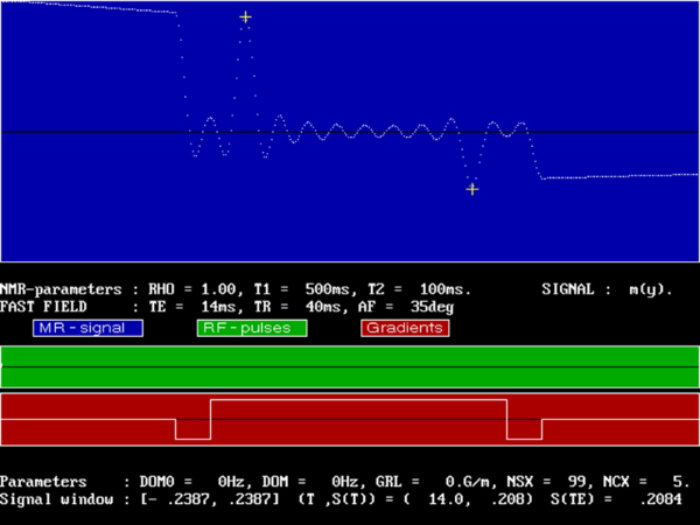Image resolution: width=700 pixels, height=525 pixels.
Task: Select the upper yellow cross marker at signal peak
Action: pos(246,17)
